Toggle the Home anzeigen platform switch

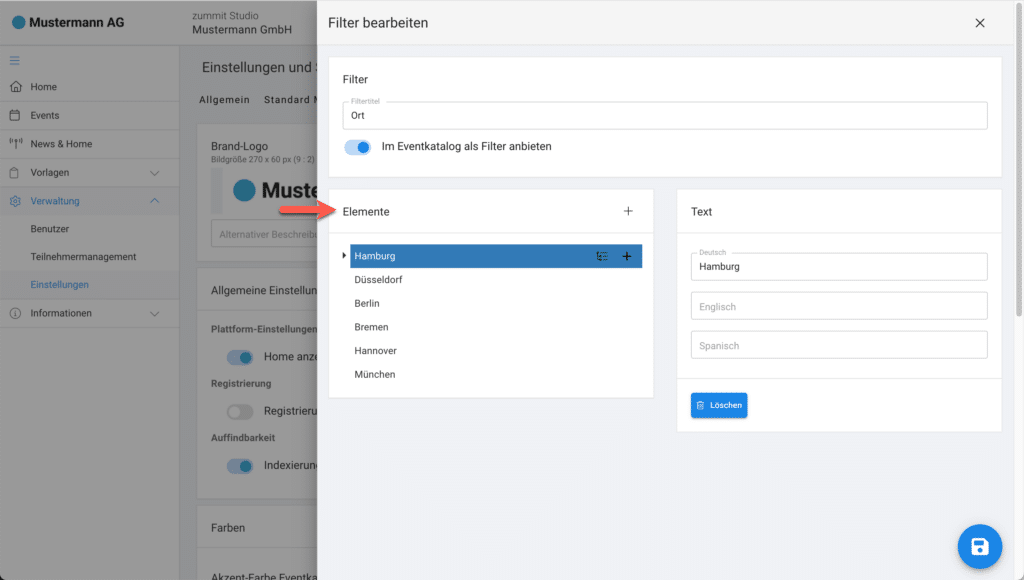(x=240, y=357)
